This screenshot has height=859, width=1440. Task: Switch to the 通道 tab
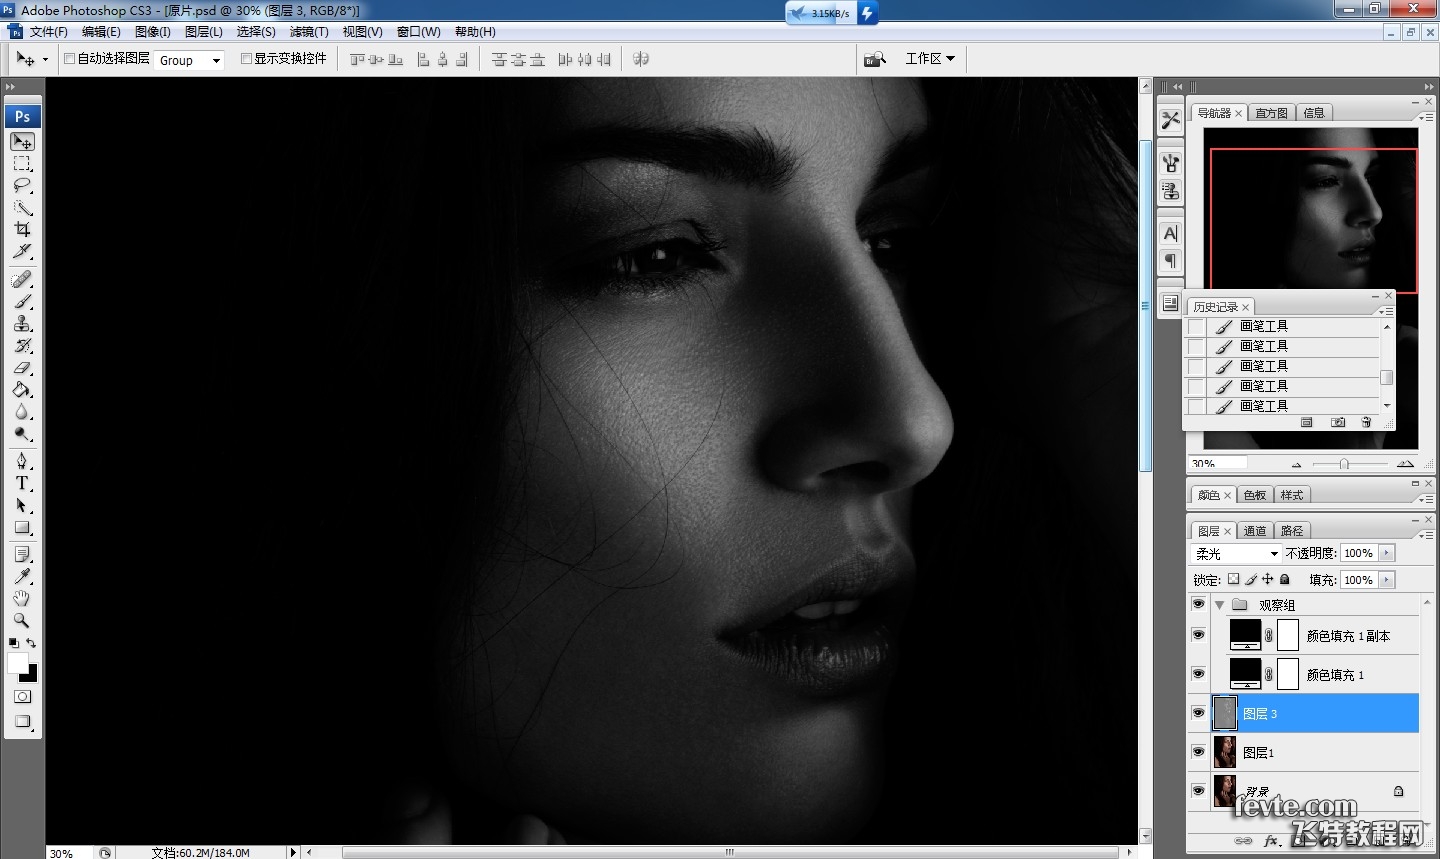coord(1255,531)
